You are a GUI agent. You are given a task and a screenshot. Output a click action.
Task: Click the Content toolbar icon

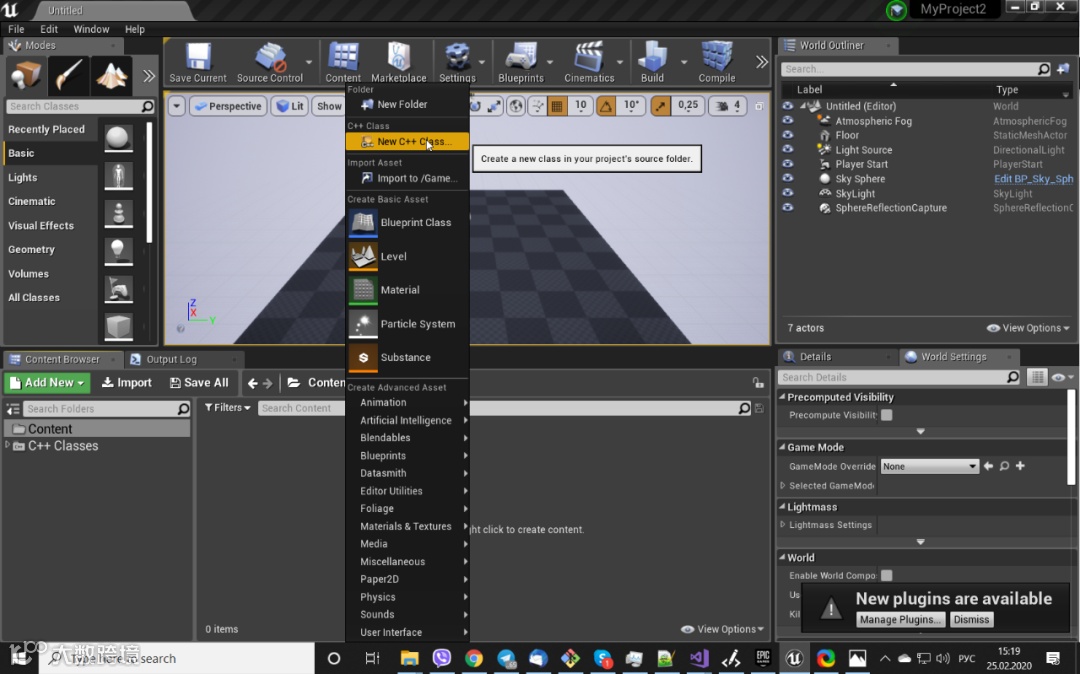tap(343, 57)
